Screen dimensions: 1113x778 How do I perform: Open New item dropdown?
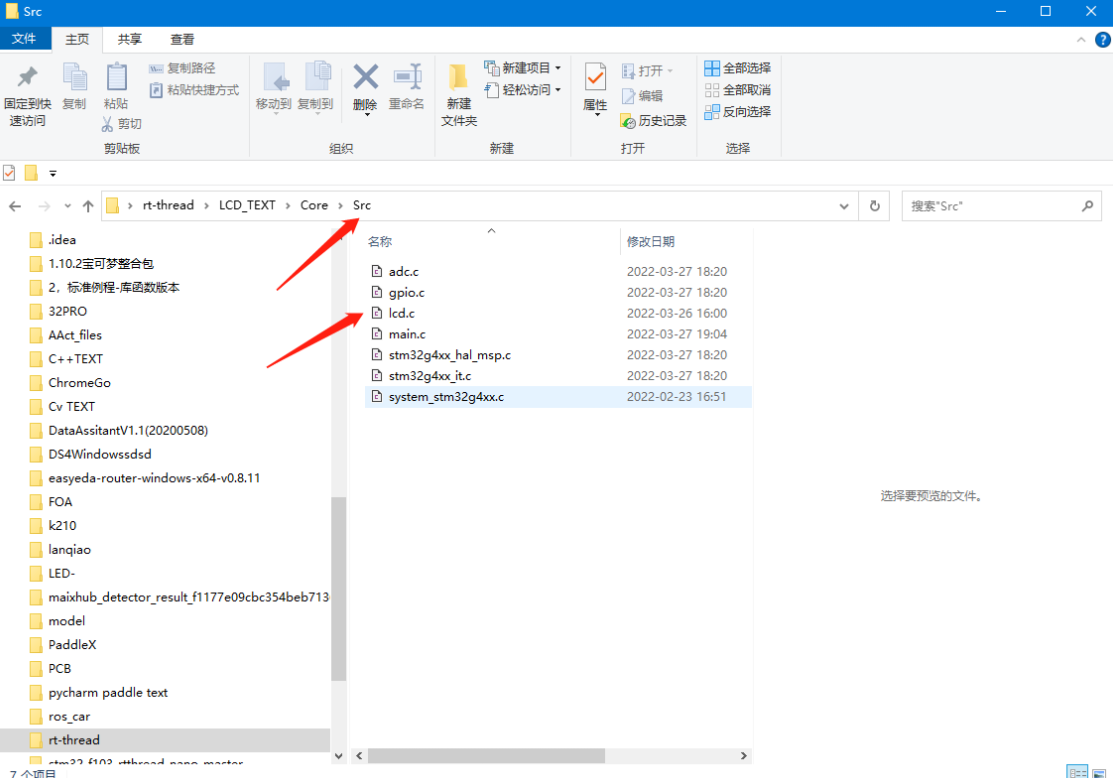point(522,68)
